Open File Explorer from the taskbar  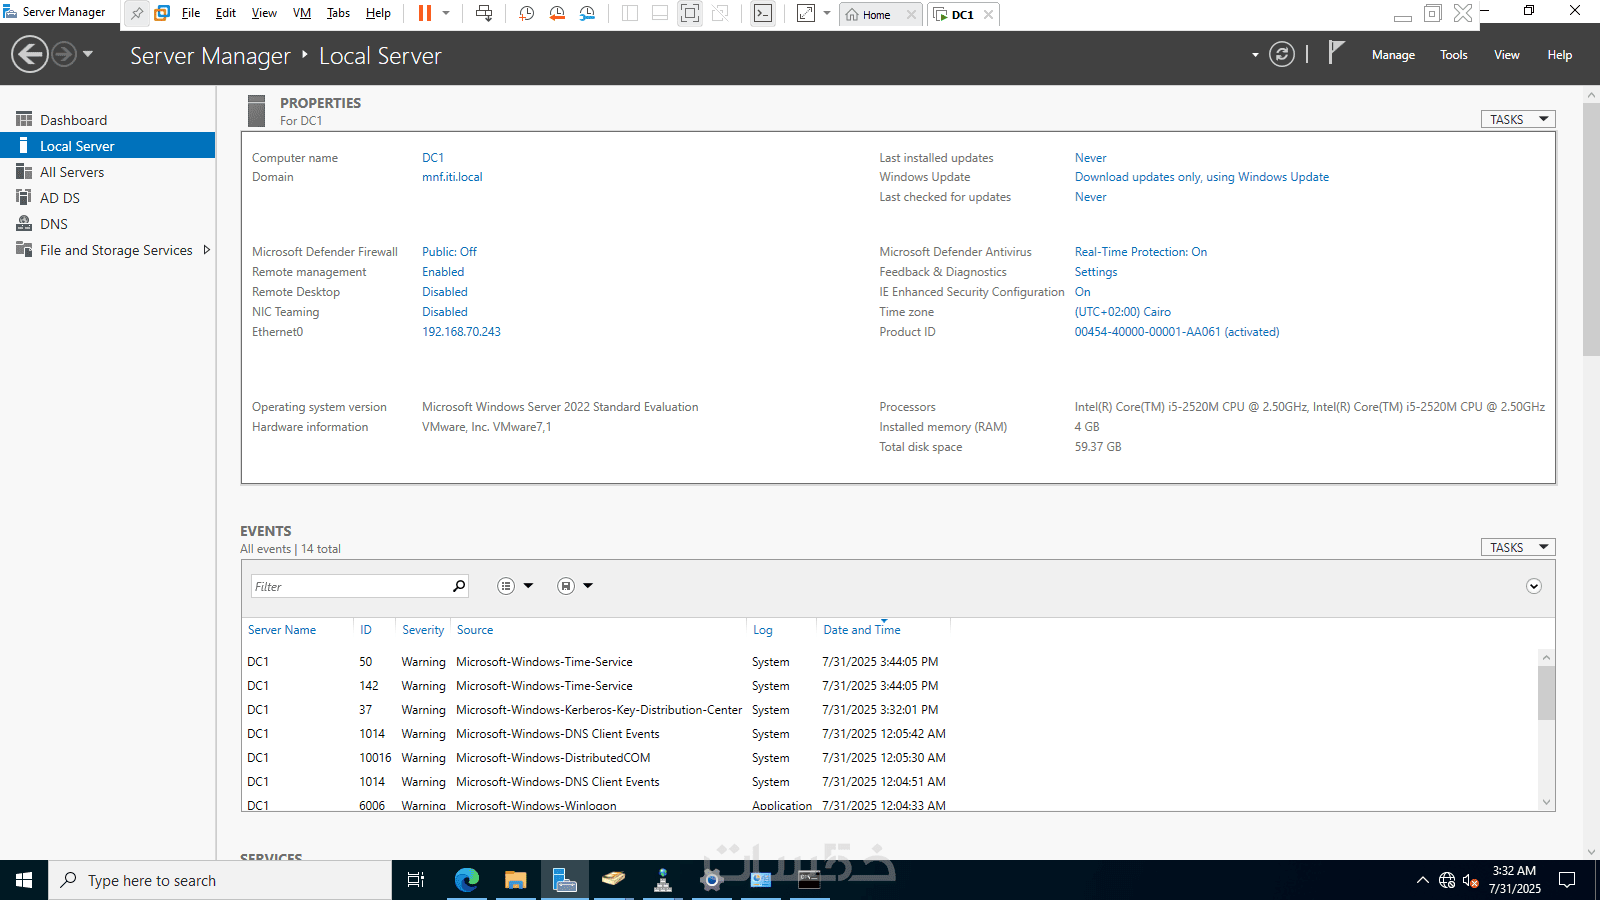tap(515, 880)
